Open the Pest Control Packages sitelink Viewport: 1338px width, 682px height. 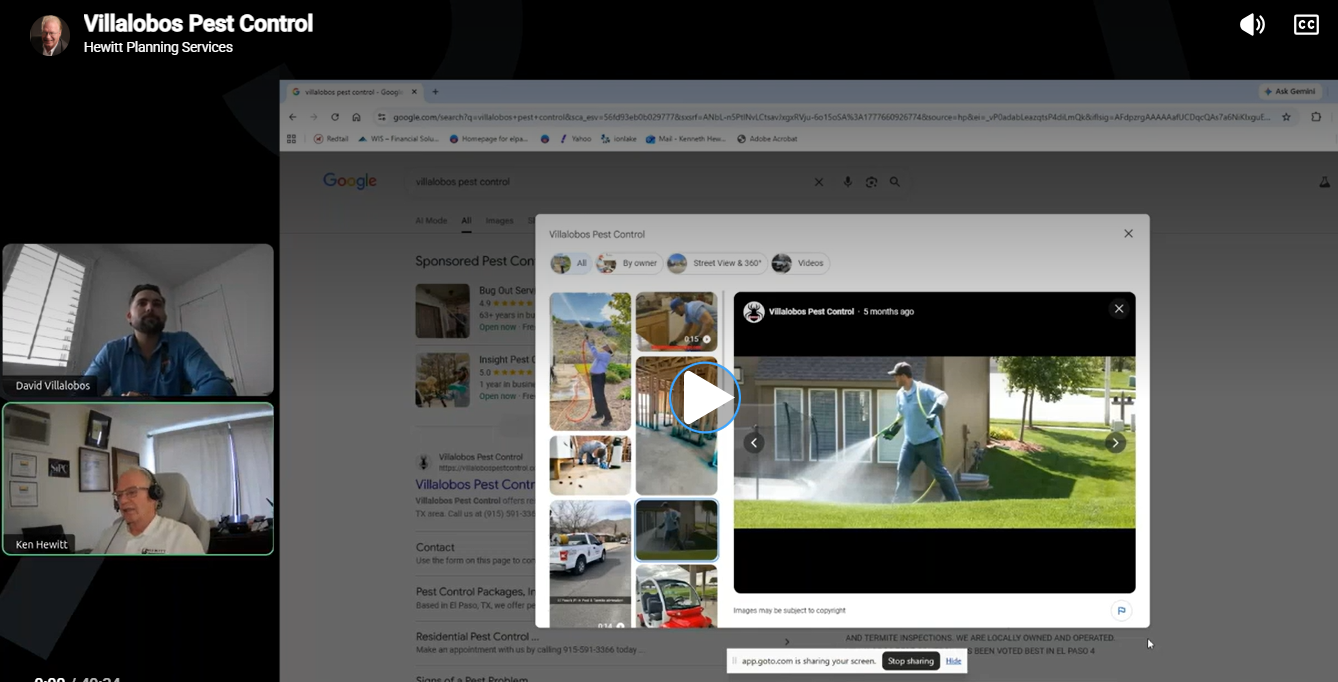pyautogui.click(x=475, y=591)
